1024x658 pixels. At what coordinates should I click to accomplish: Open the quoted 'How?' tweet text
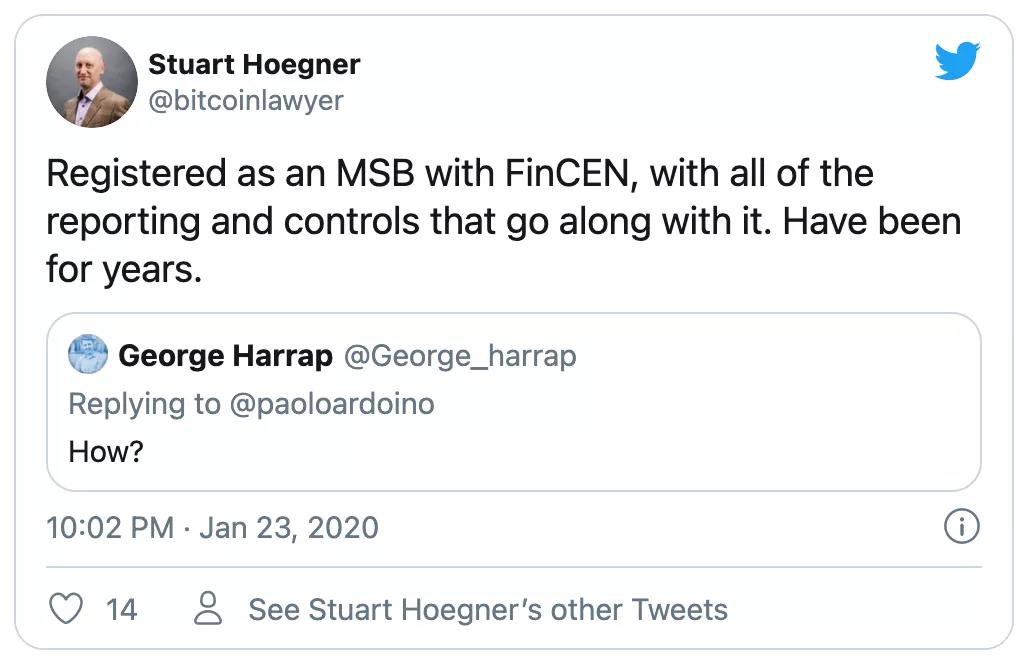106,451
